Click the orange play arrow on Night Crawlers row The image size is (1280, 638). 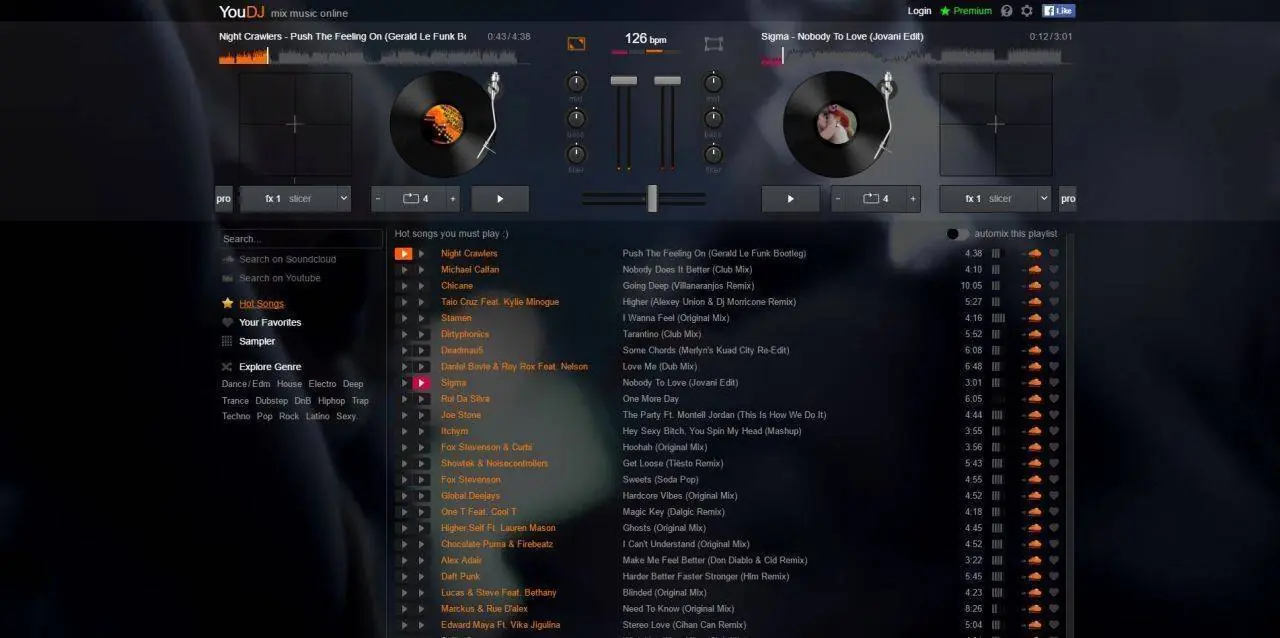[403, 254]
